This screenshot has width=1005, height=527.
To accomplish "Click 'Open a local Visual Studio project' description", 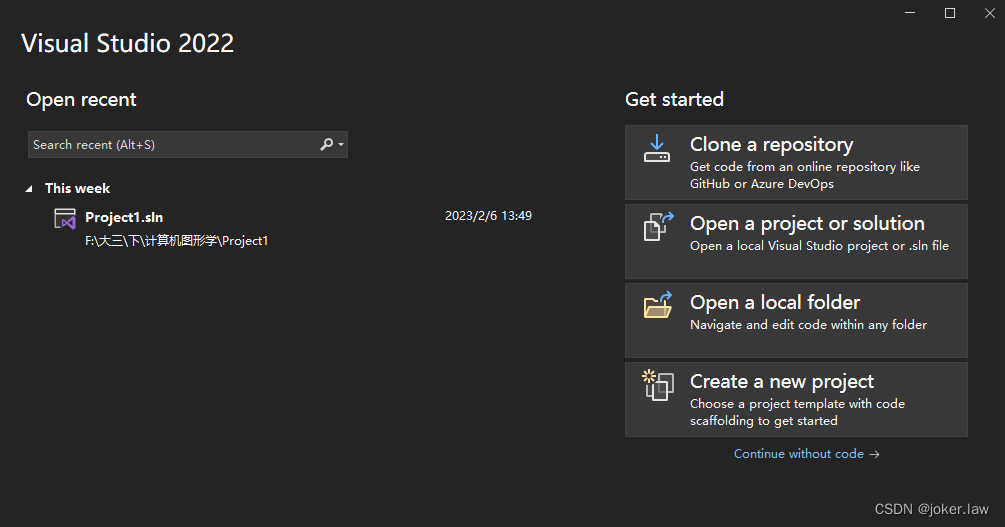I will (819, 246).
